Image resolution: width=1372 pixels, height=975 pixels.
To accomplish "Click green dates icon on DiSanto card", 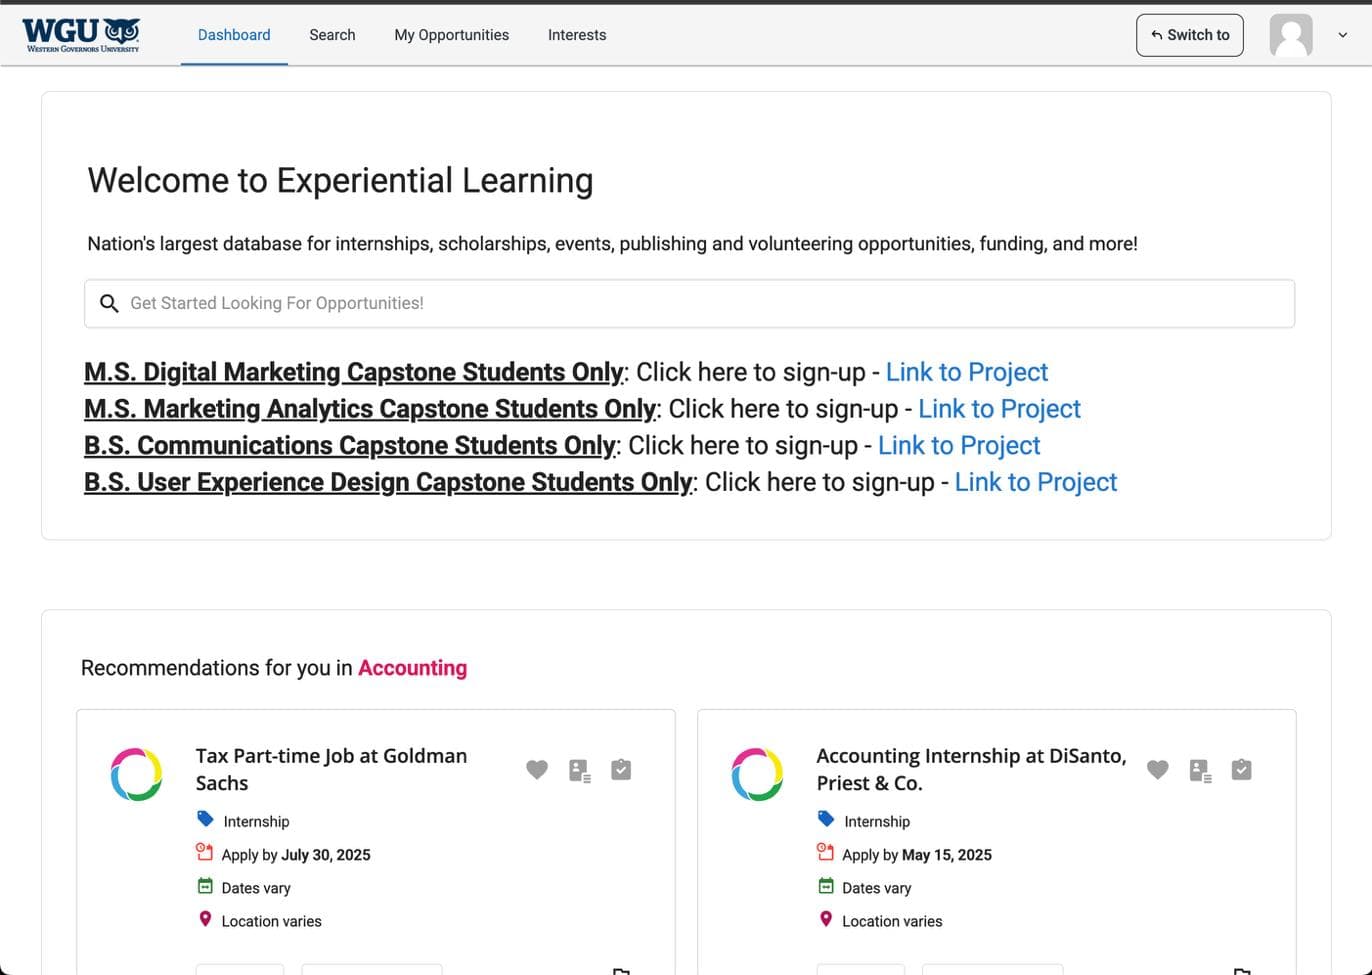I will pyautogui.click(x=826, y=886).
